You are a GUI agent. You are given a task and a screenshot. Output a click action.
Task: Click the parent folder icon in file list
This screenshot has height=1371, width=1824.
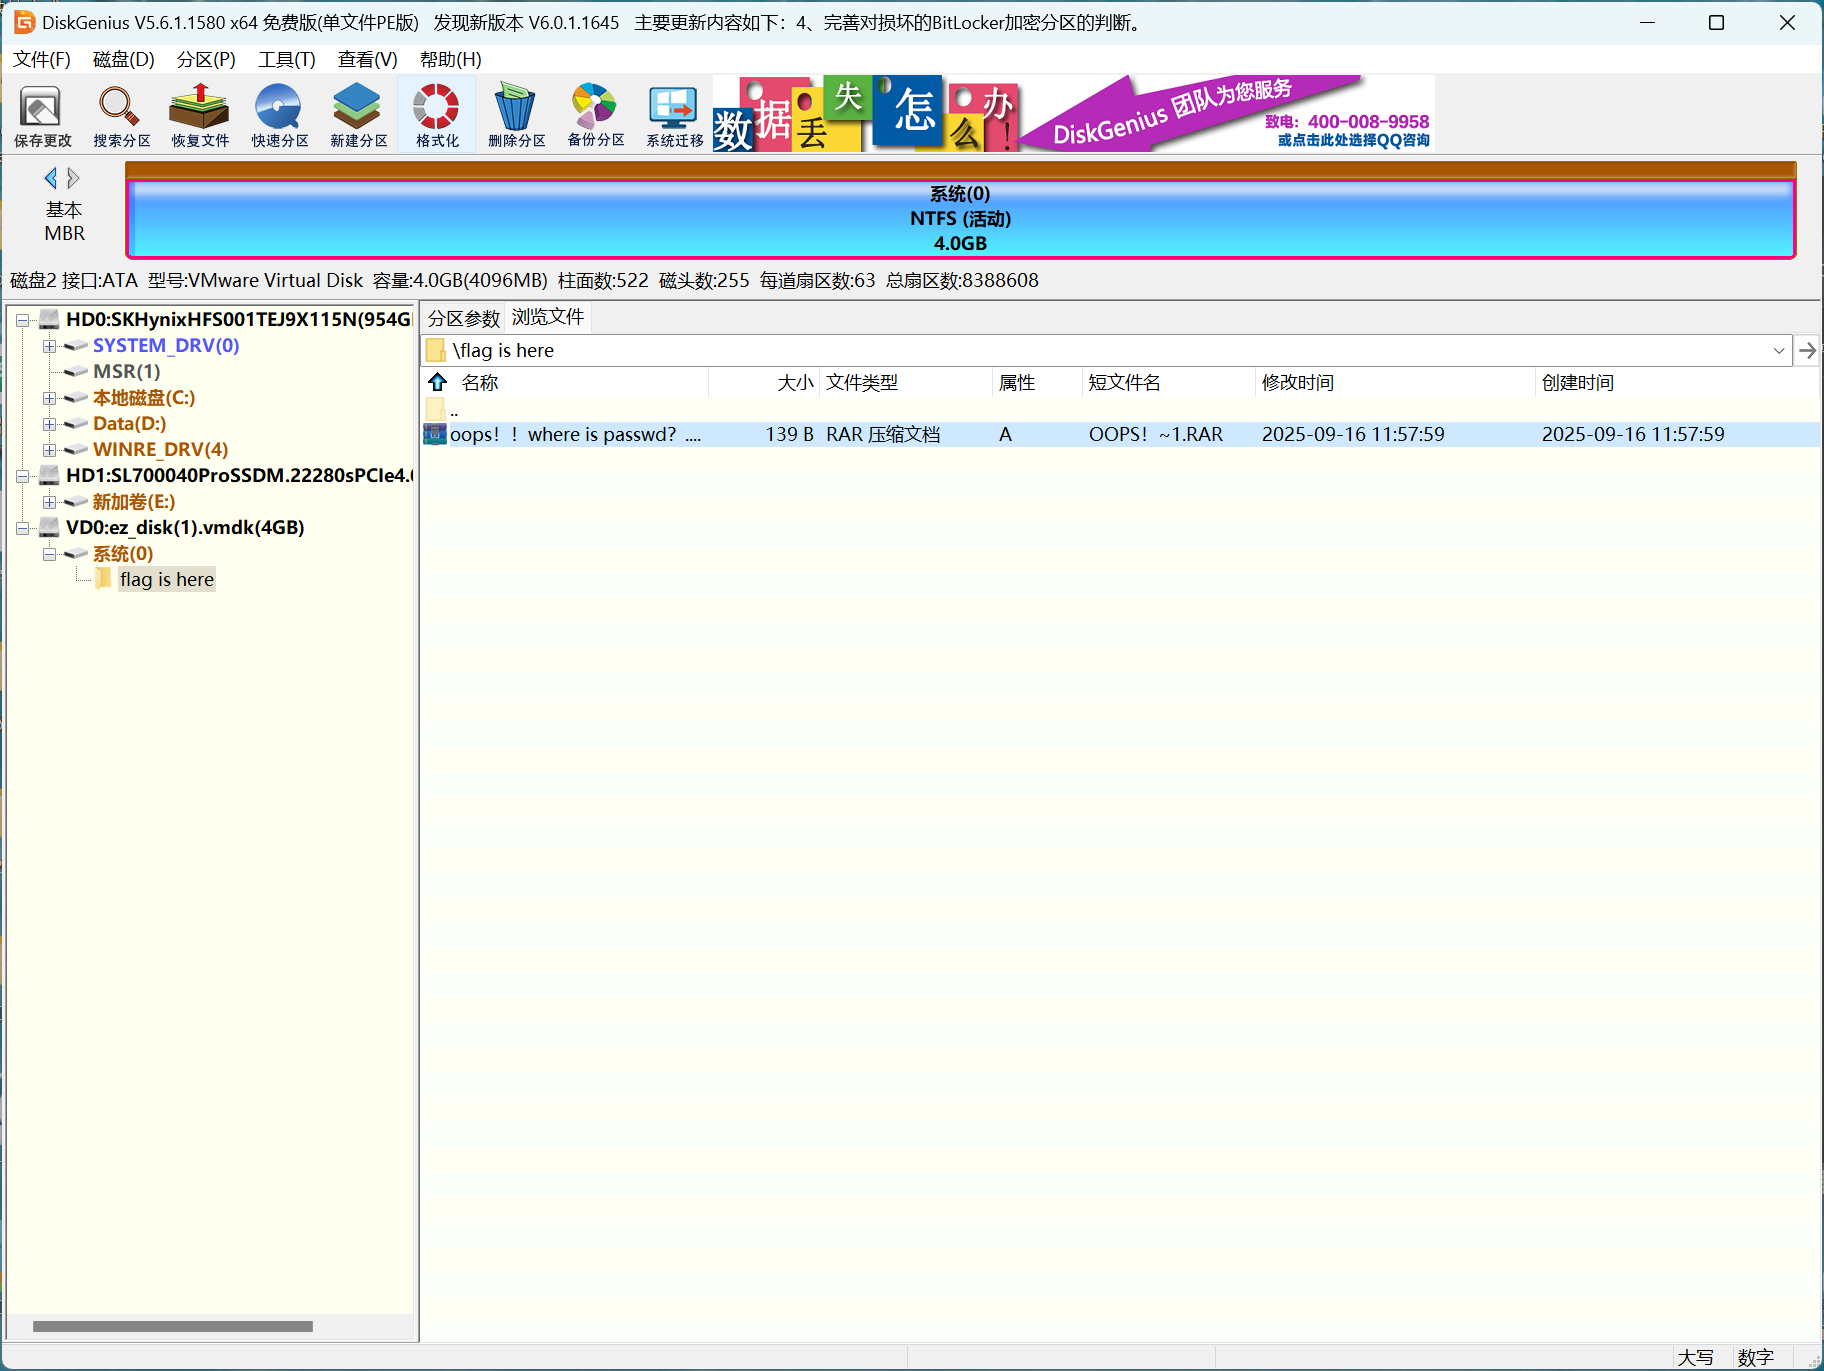[x=435, y=408]
